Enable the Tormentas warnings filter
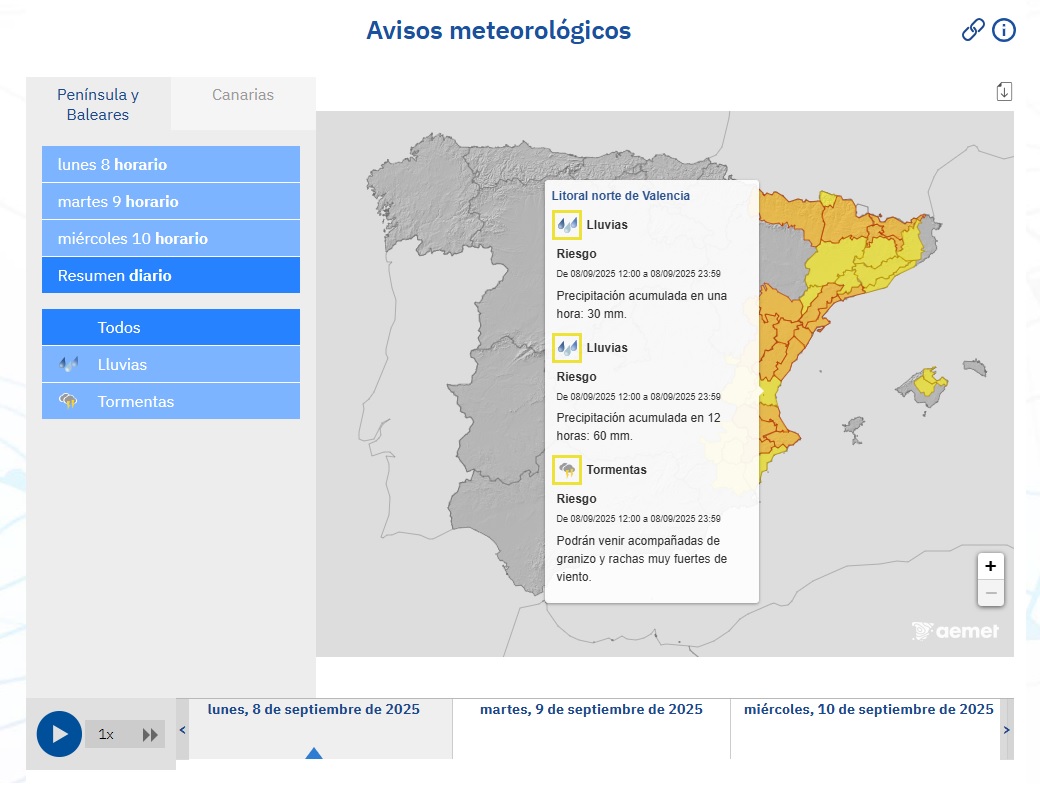 click(x=170, y=401)
